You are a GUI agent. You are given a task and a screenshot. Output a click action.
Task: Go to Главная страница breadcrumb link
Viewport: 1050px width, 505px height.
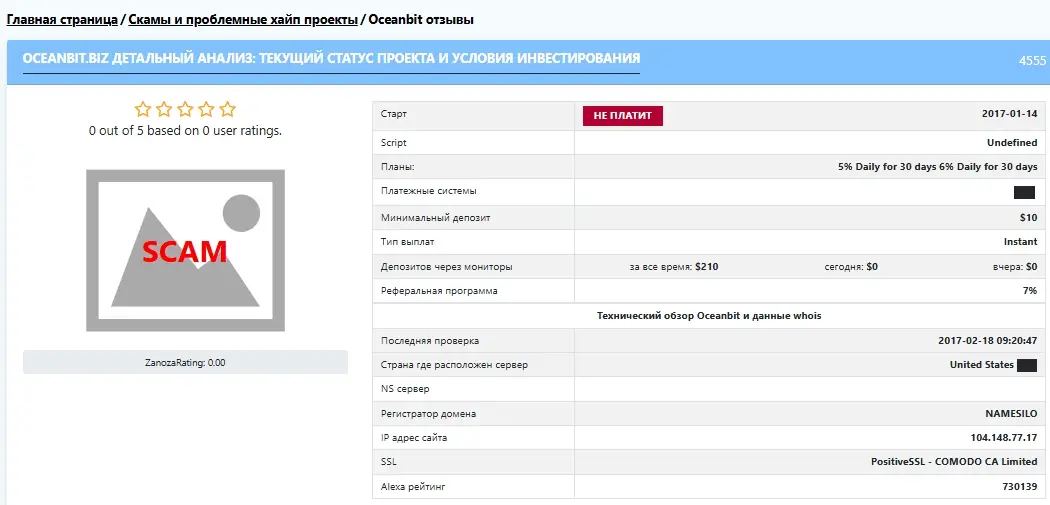coord(62,19)
